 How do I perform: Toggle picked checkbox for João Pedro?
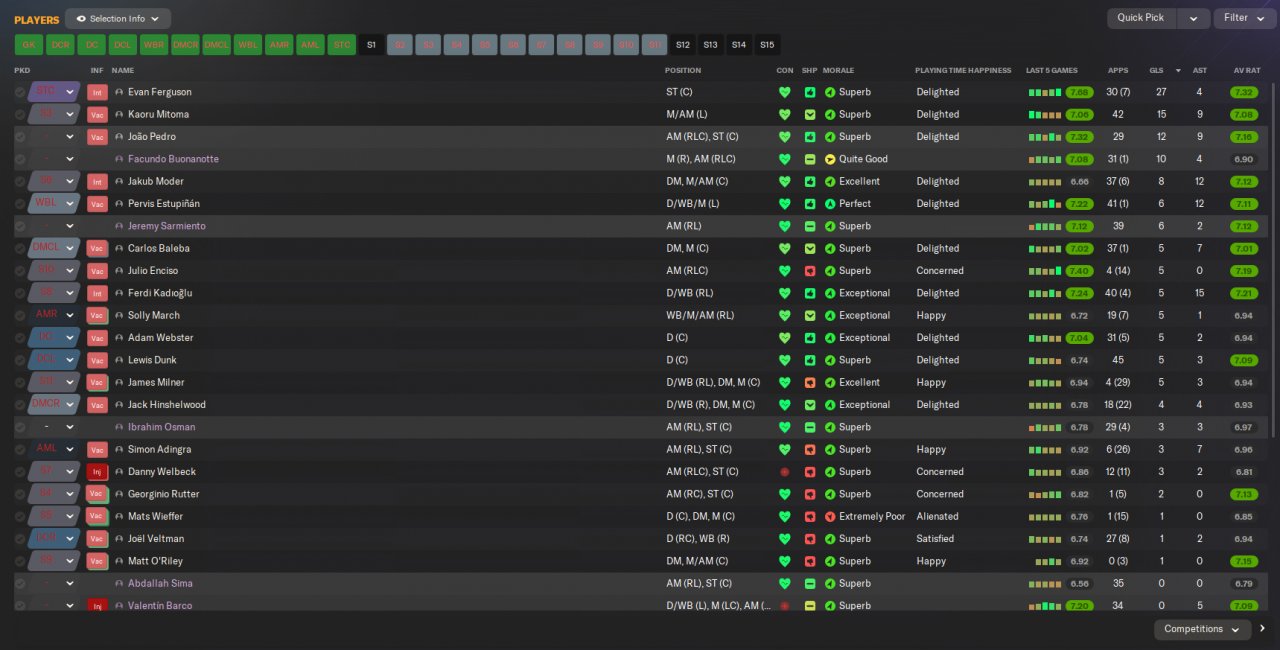tap(20, 137)
